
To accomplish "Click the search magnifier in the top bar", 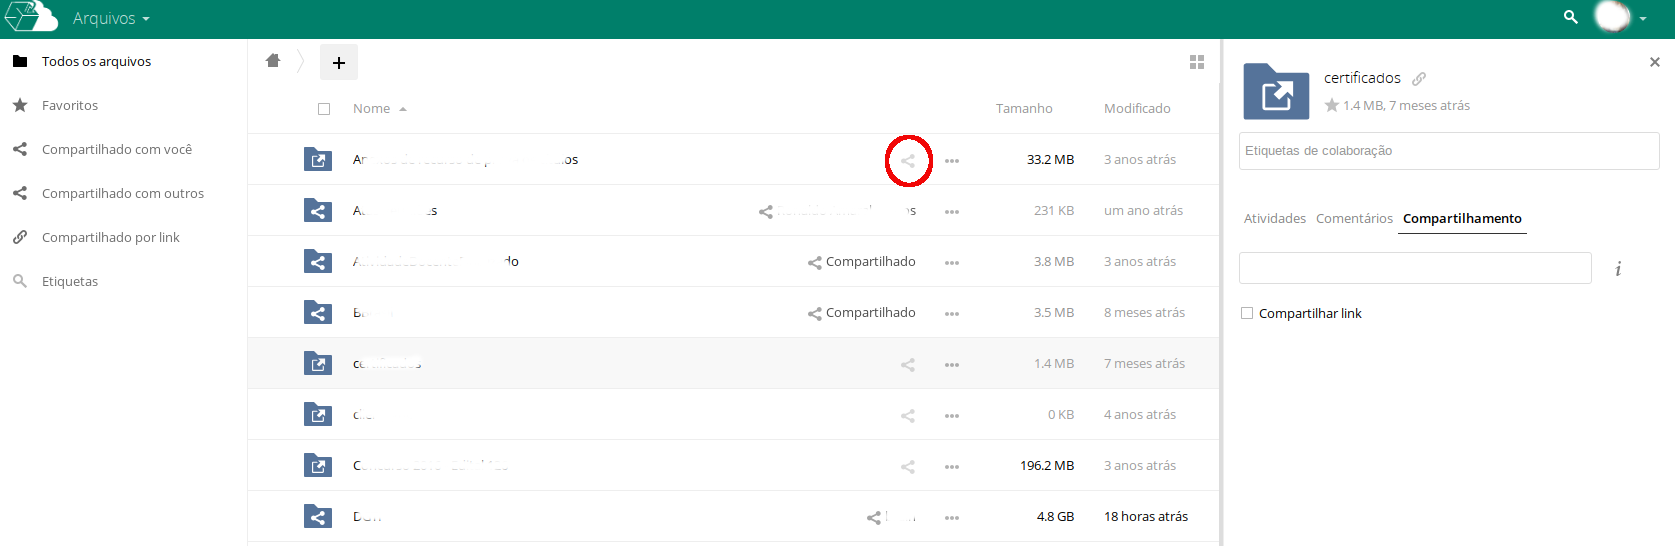I will click(x=1571, y=17).
